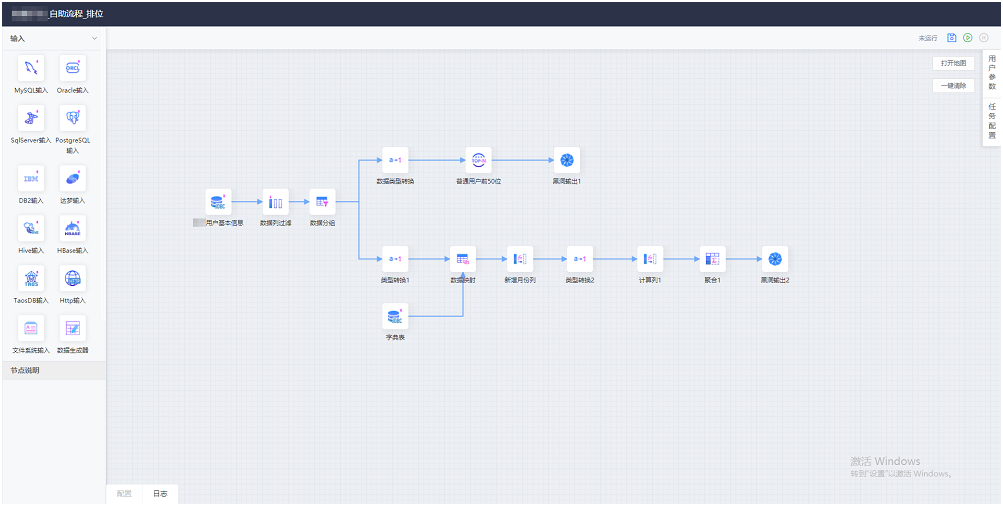Open the 用户参数 side panel
The height and width of the screenshot is (510, 1003).
click(992, 73)
